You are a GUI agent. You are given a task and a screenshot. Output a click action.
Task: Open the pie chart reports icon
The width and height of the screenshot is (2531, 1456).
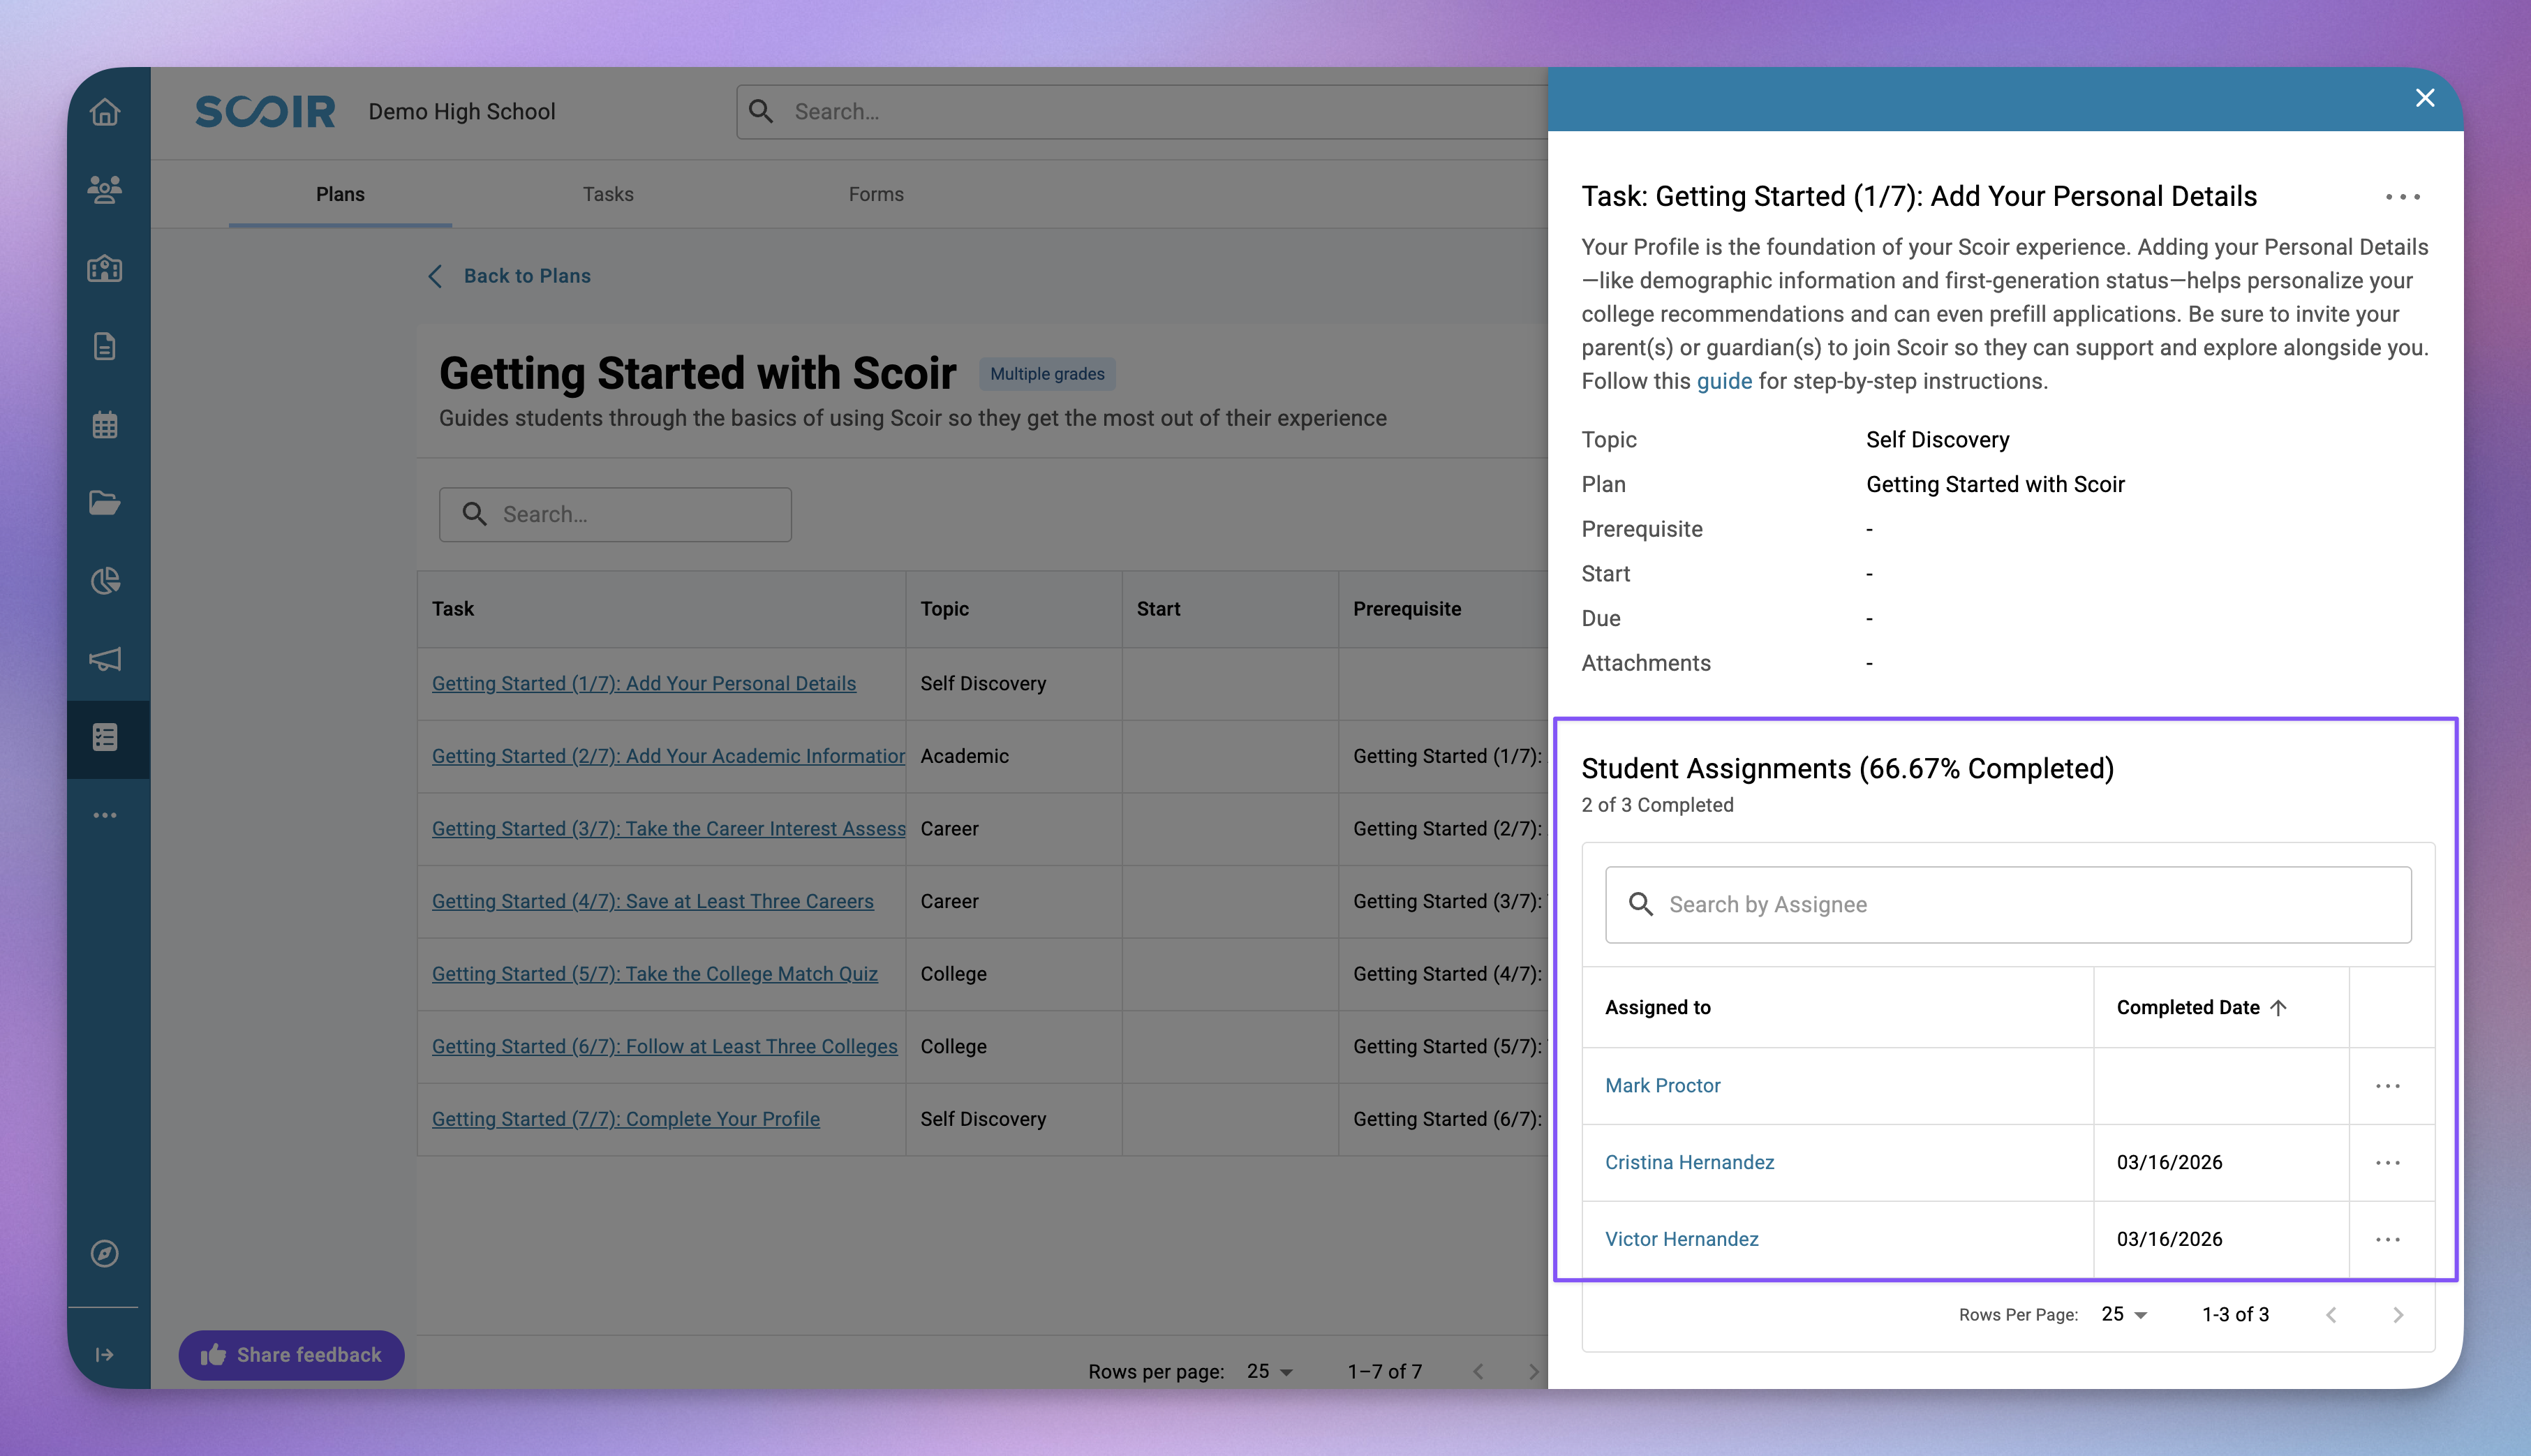[x=105, y=581]
